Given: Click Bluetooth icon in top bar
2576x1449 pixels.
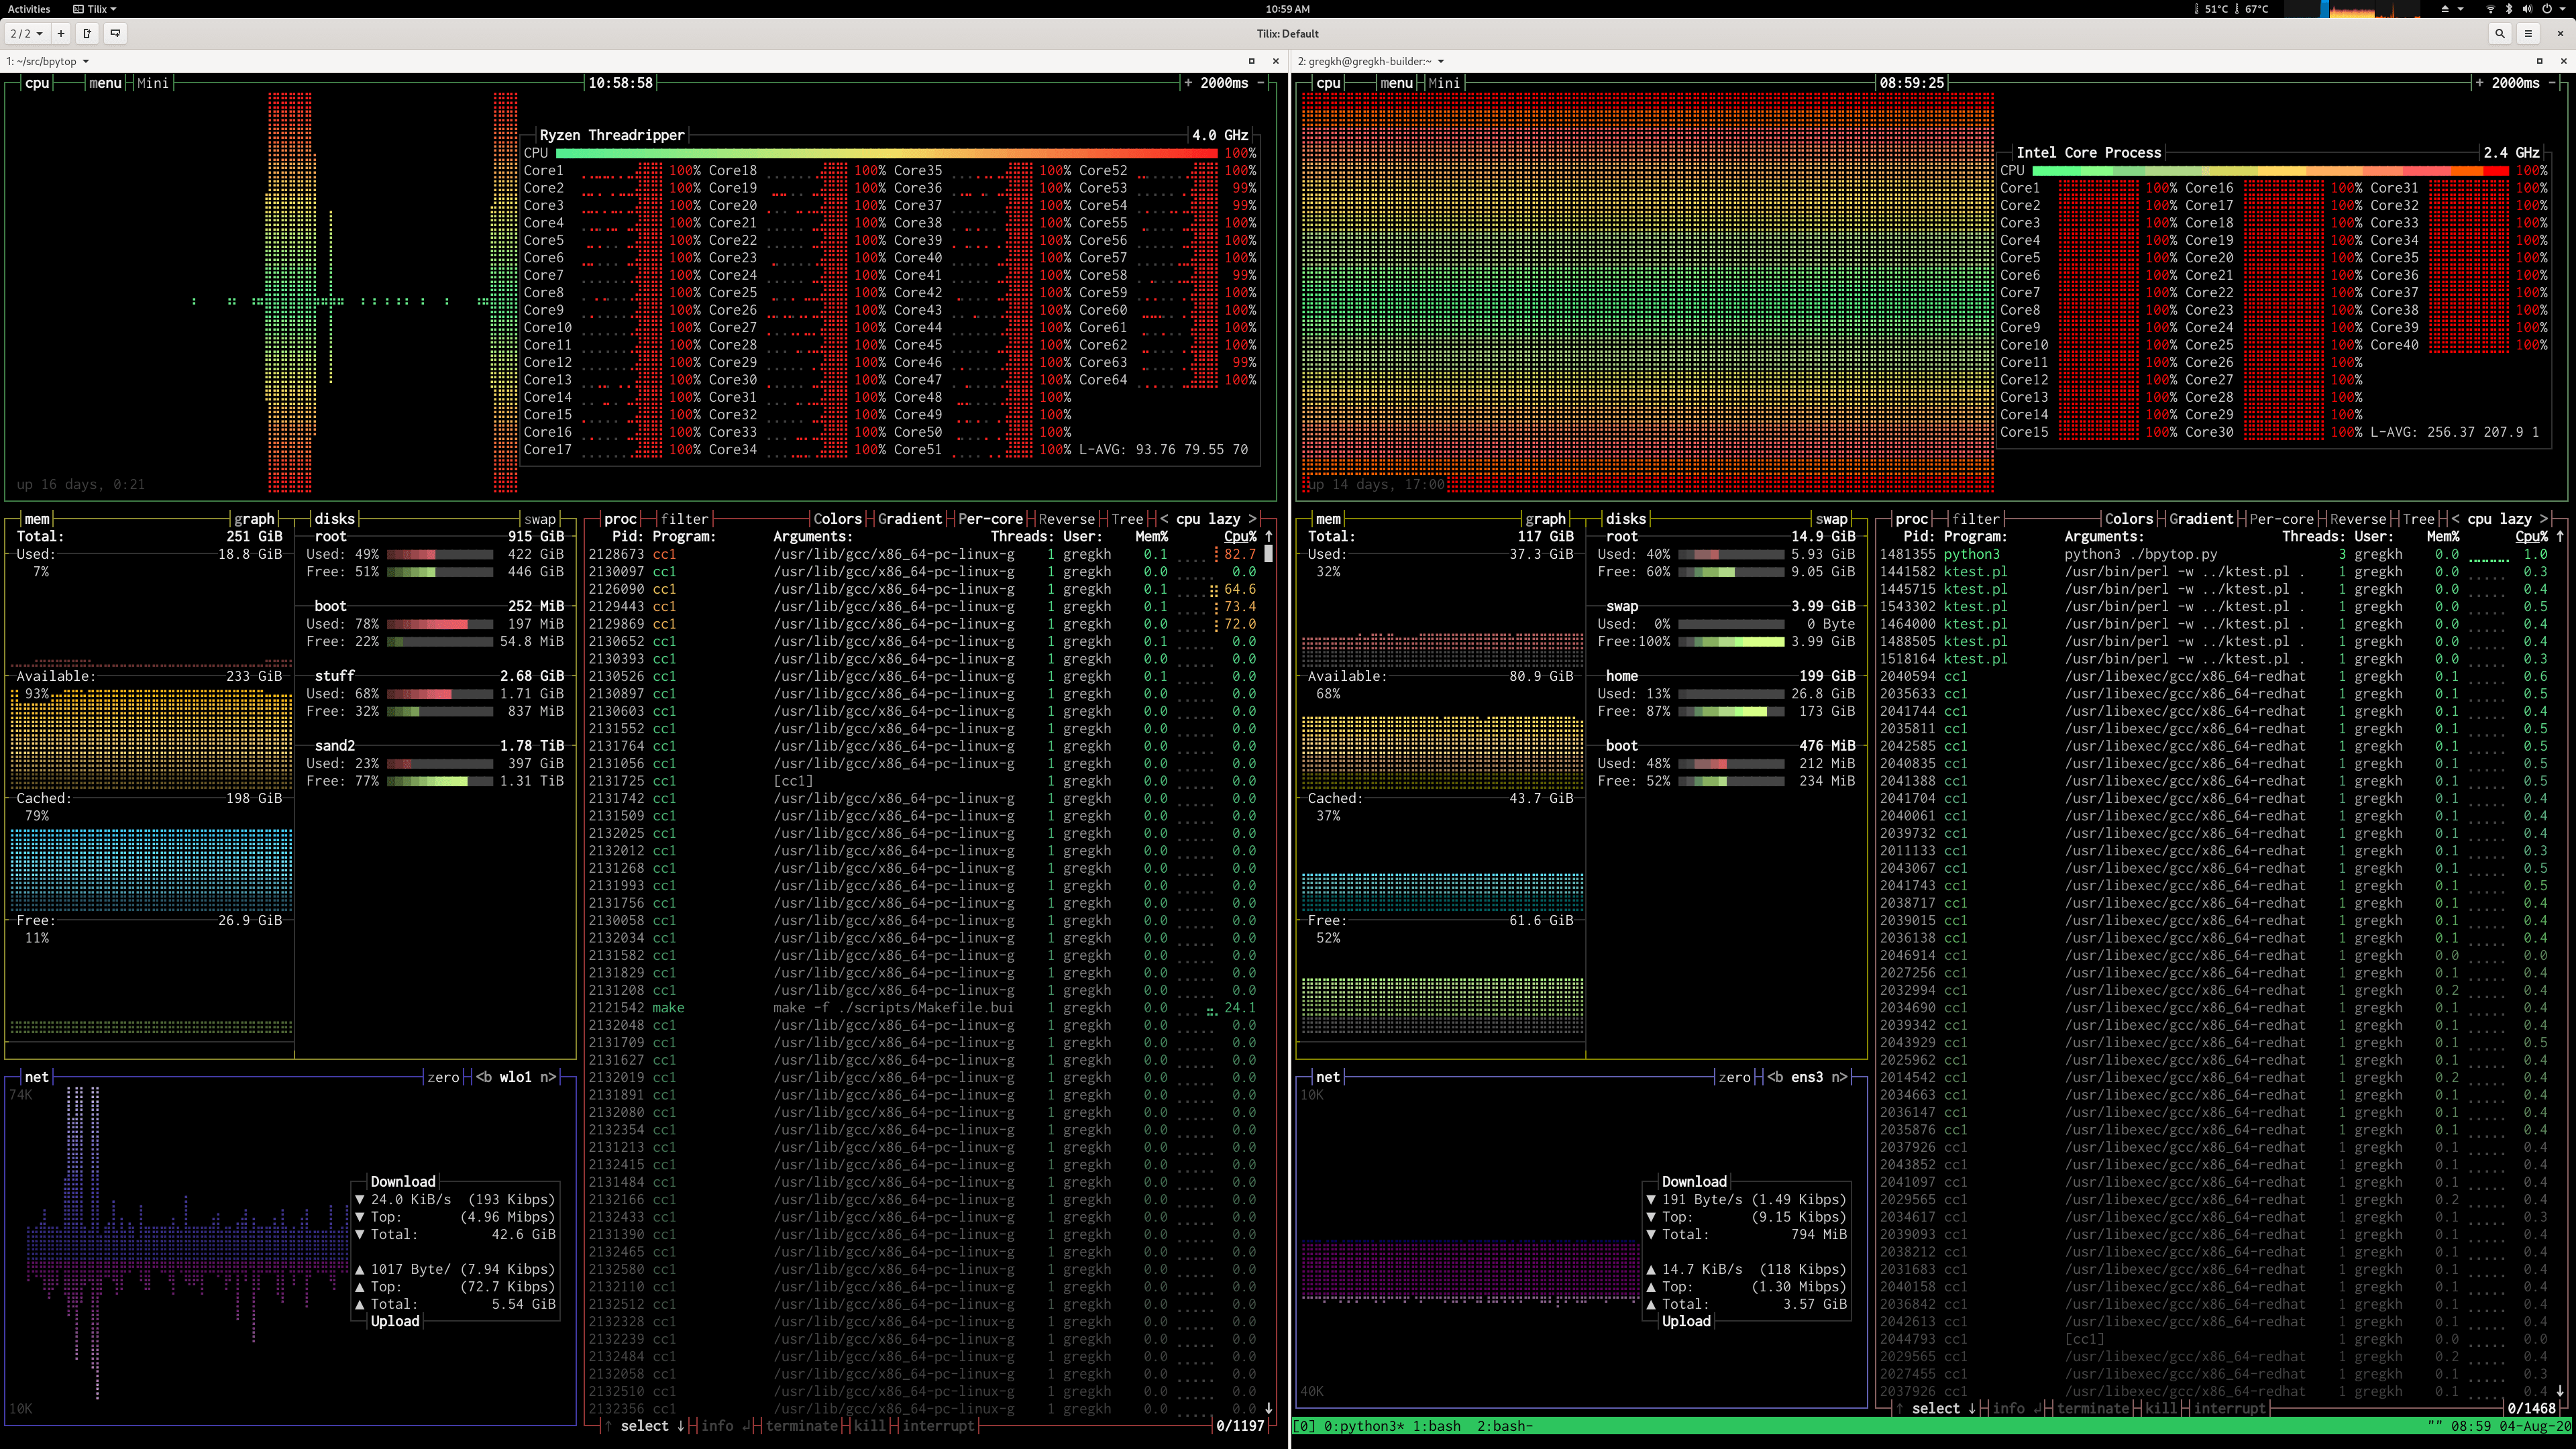Looking at the screenshot, I should coord(2509,9).
